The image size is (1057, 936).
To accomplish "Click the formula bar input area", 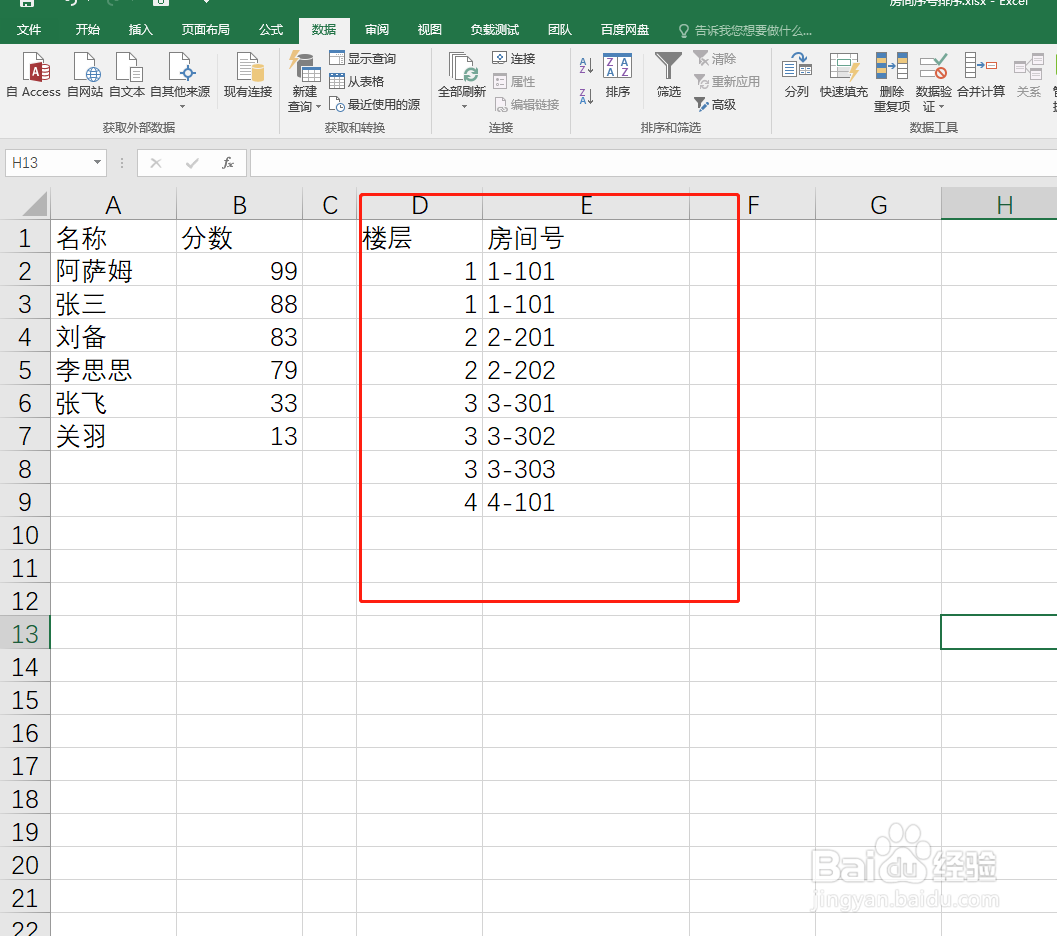I will pos(653,163).
